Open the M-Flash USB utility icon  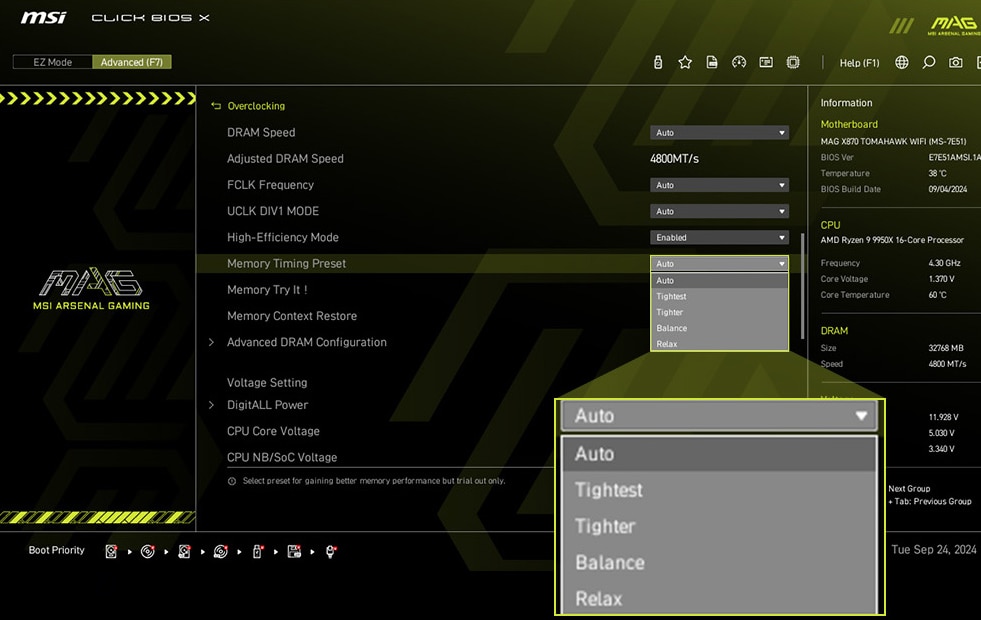point(658,62)
